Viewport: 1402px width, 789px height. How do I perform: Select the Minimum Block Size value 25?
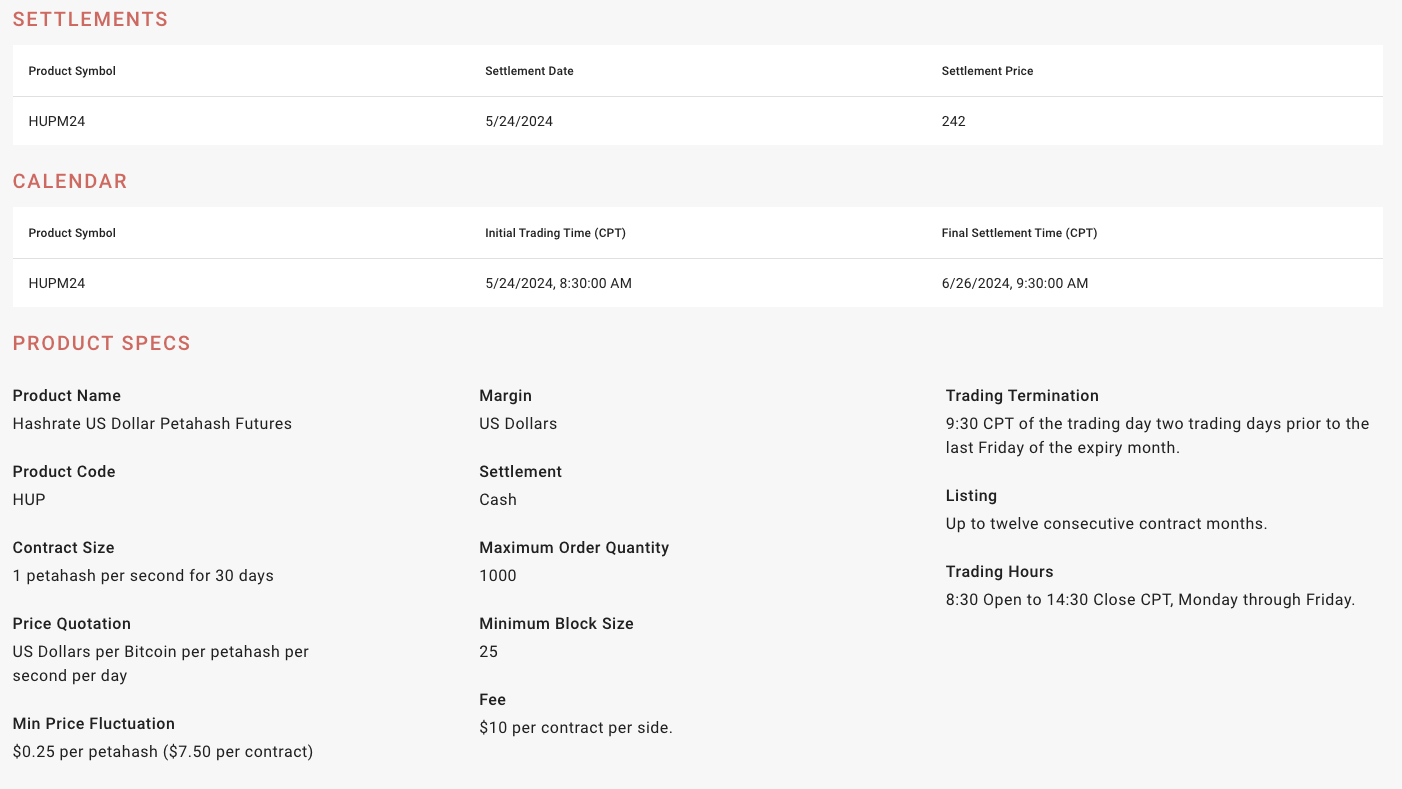coord(488,651)
